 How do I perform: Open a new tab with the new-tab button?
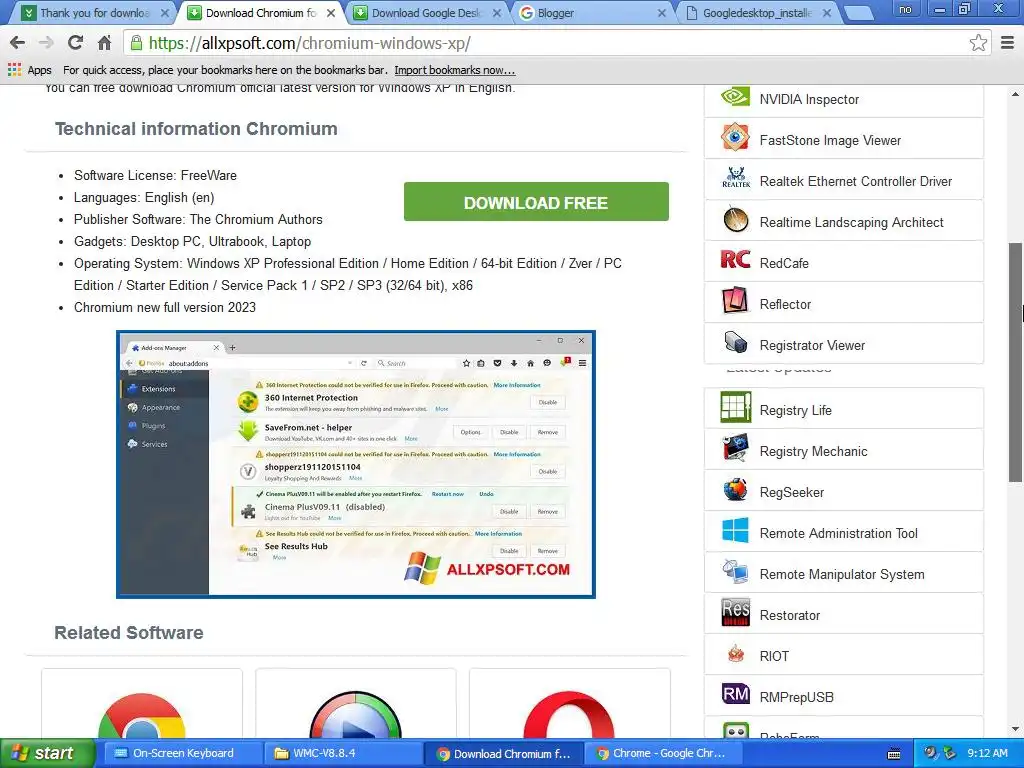click(x=859, y=12)
